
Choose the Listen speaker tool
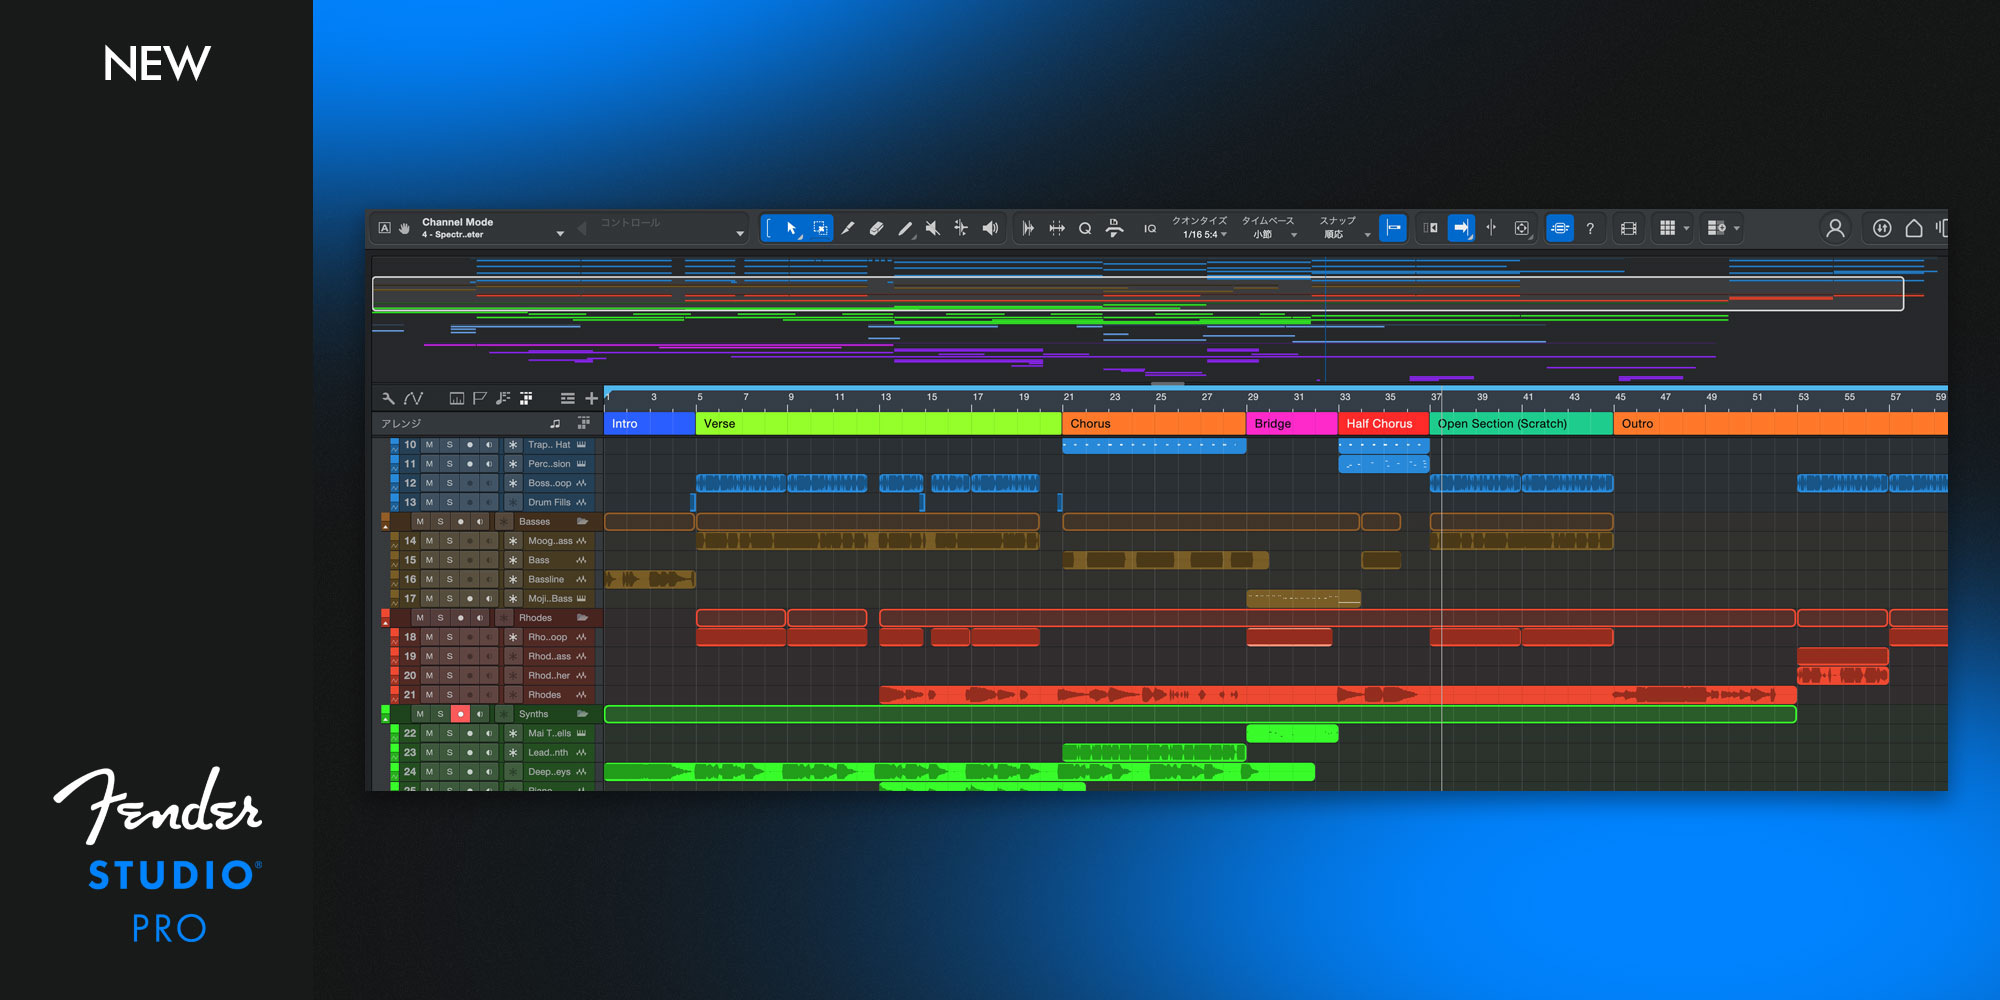point(990,229)
